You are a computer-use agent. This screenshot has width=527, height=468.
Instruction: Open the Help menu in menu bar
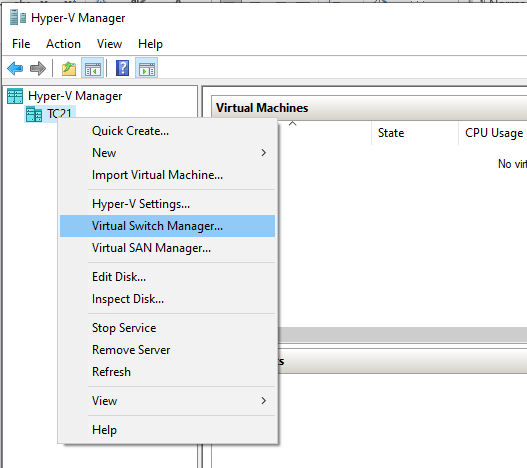click(150, 44)
